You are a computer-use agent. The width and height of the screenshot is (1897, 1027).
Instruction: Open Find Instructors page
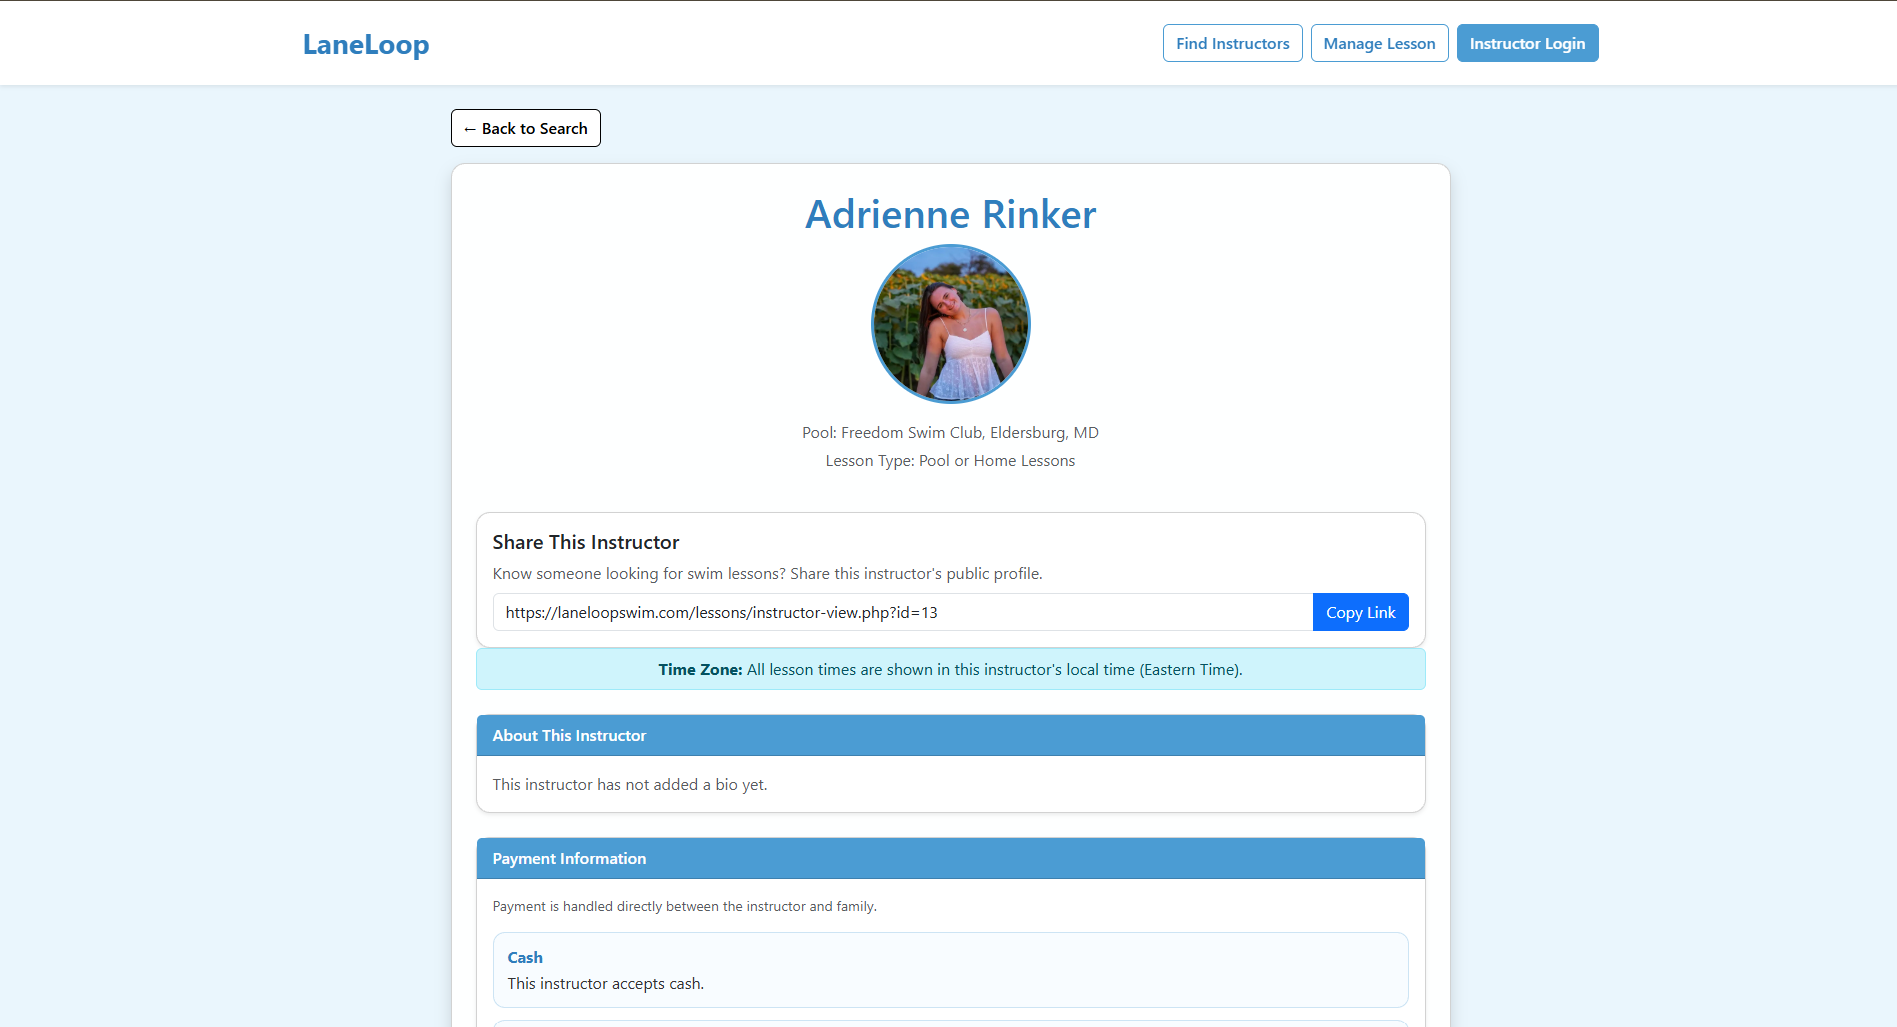1232,43
